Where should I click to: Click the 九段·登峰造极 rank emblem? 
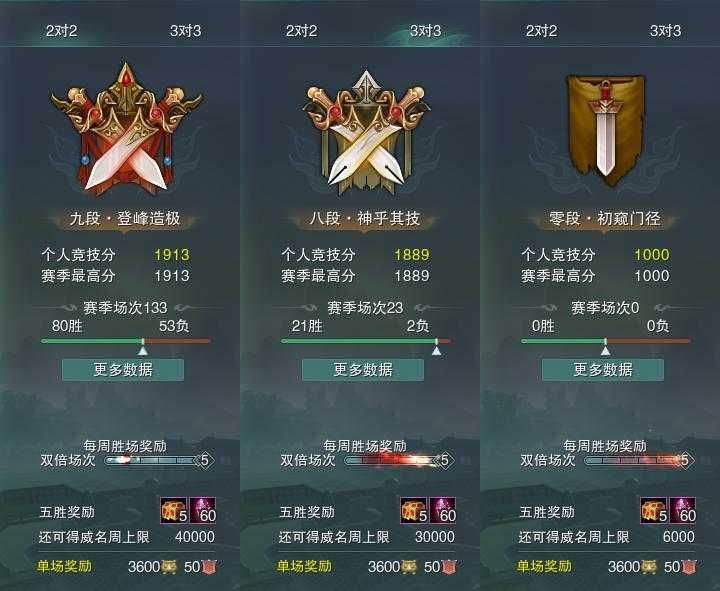pyautogui.click(x=126, y=128)
